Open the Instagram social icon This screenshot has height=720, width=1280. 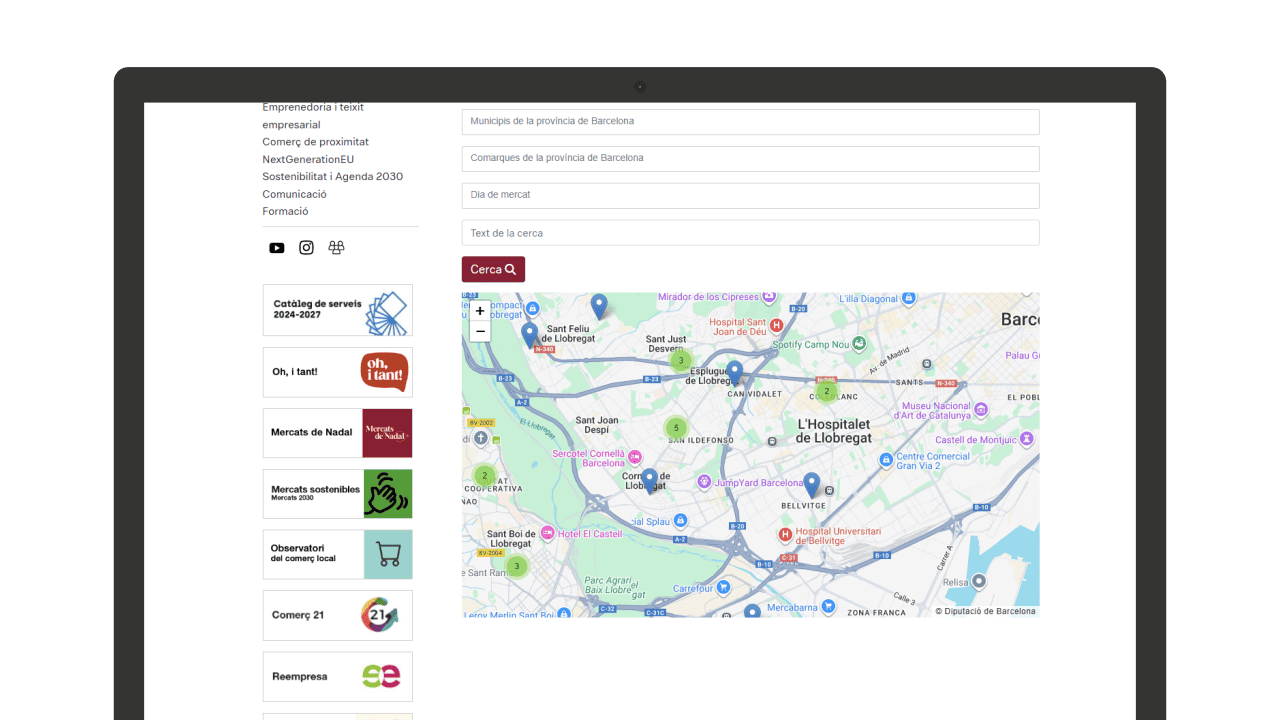coord(307,248)
